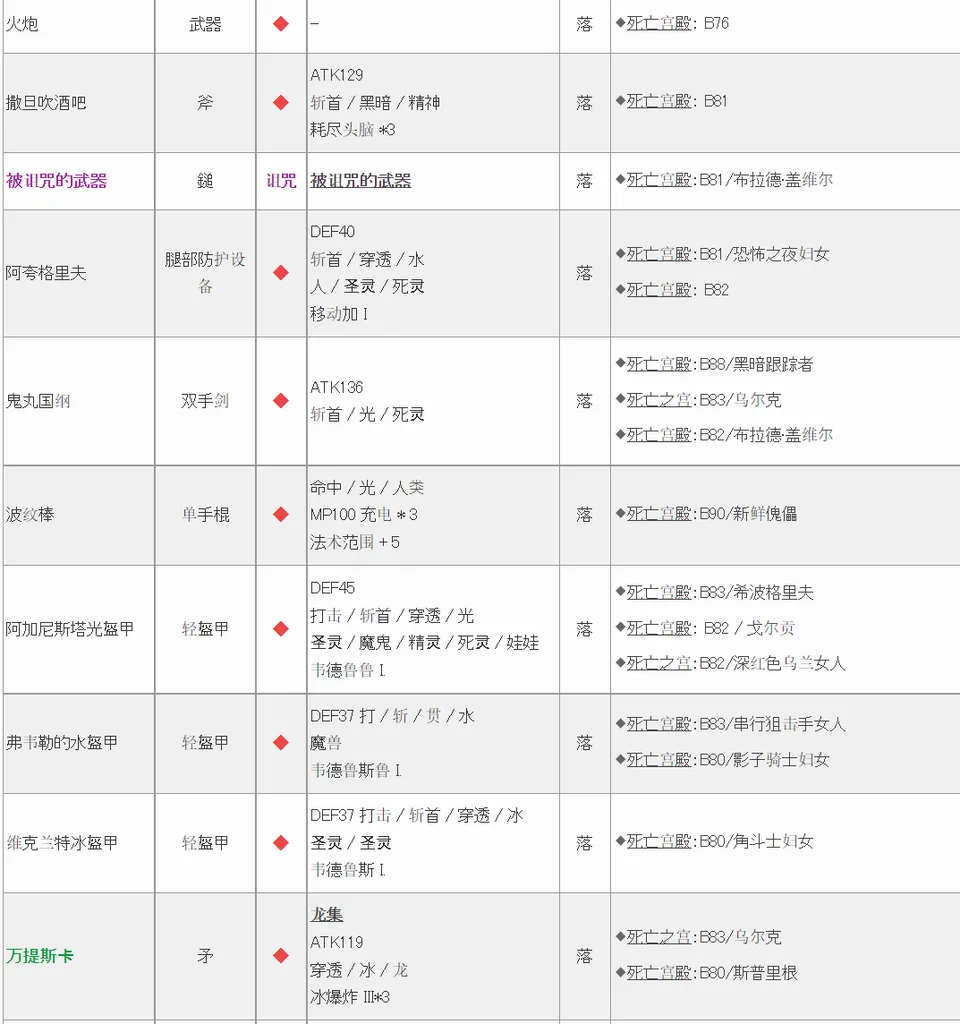The width and height of the screenshot is (960, 1024).
Task: Click the 冰爆炸 III*3 effect text
Action: (x=350, y=997)
